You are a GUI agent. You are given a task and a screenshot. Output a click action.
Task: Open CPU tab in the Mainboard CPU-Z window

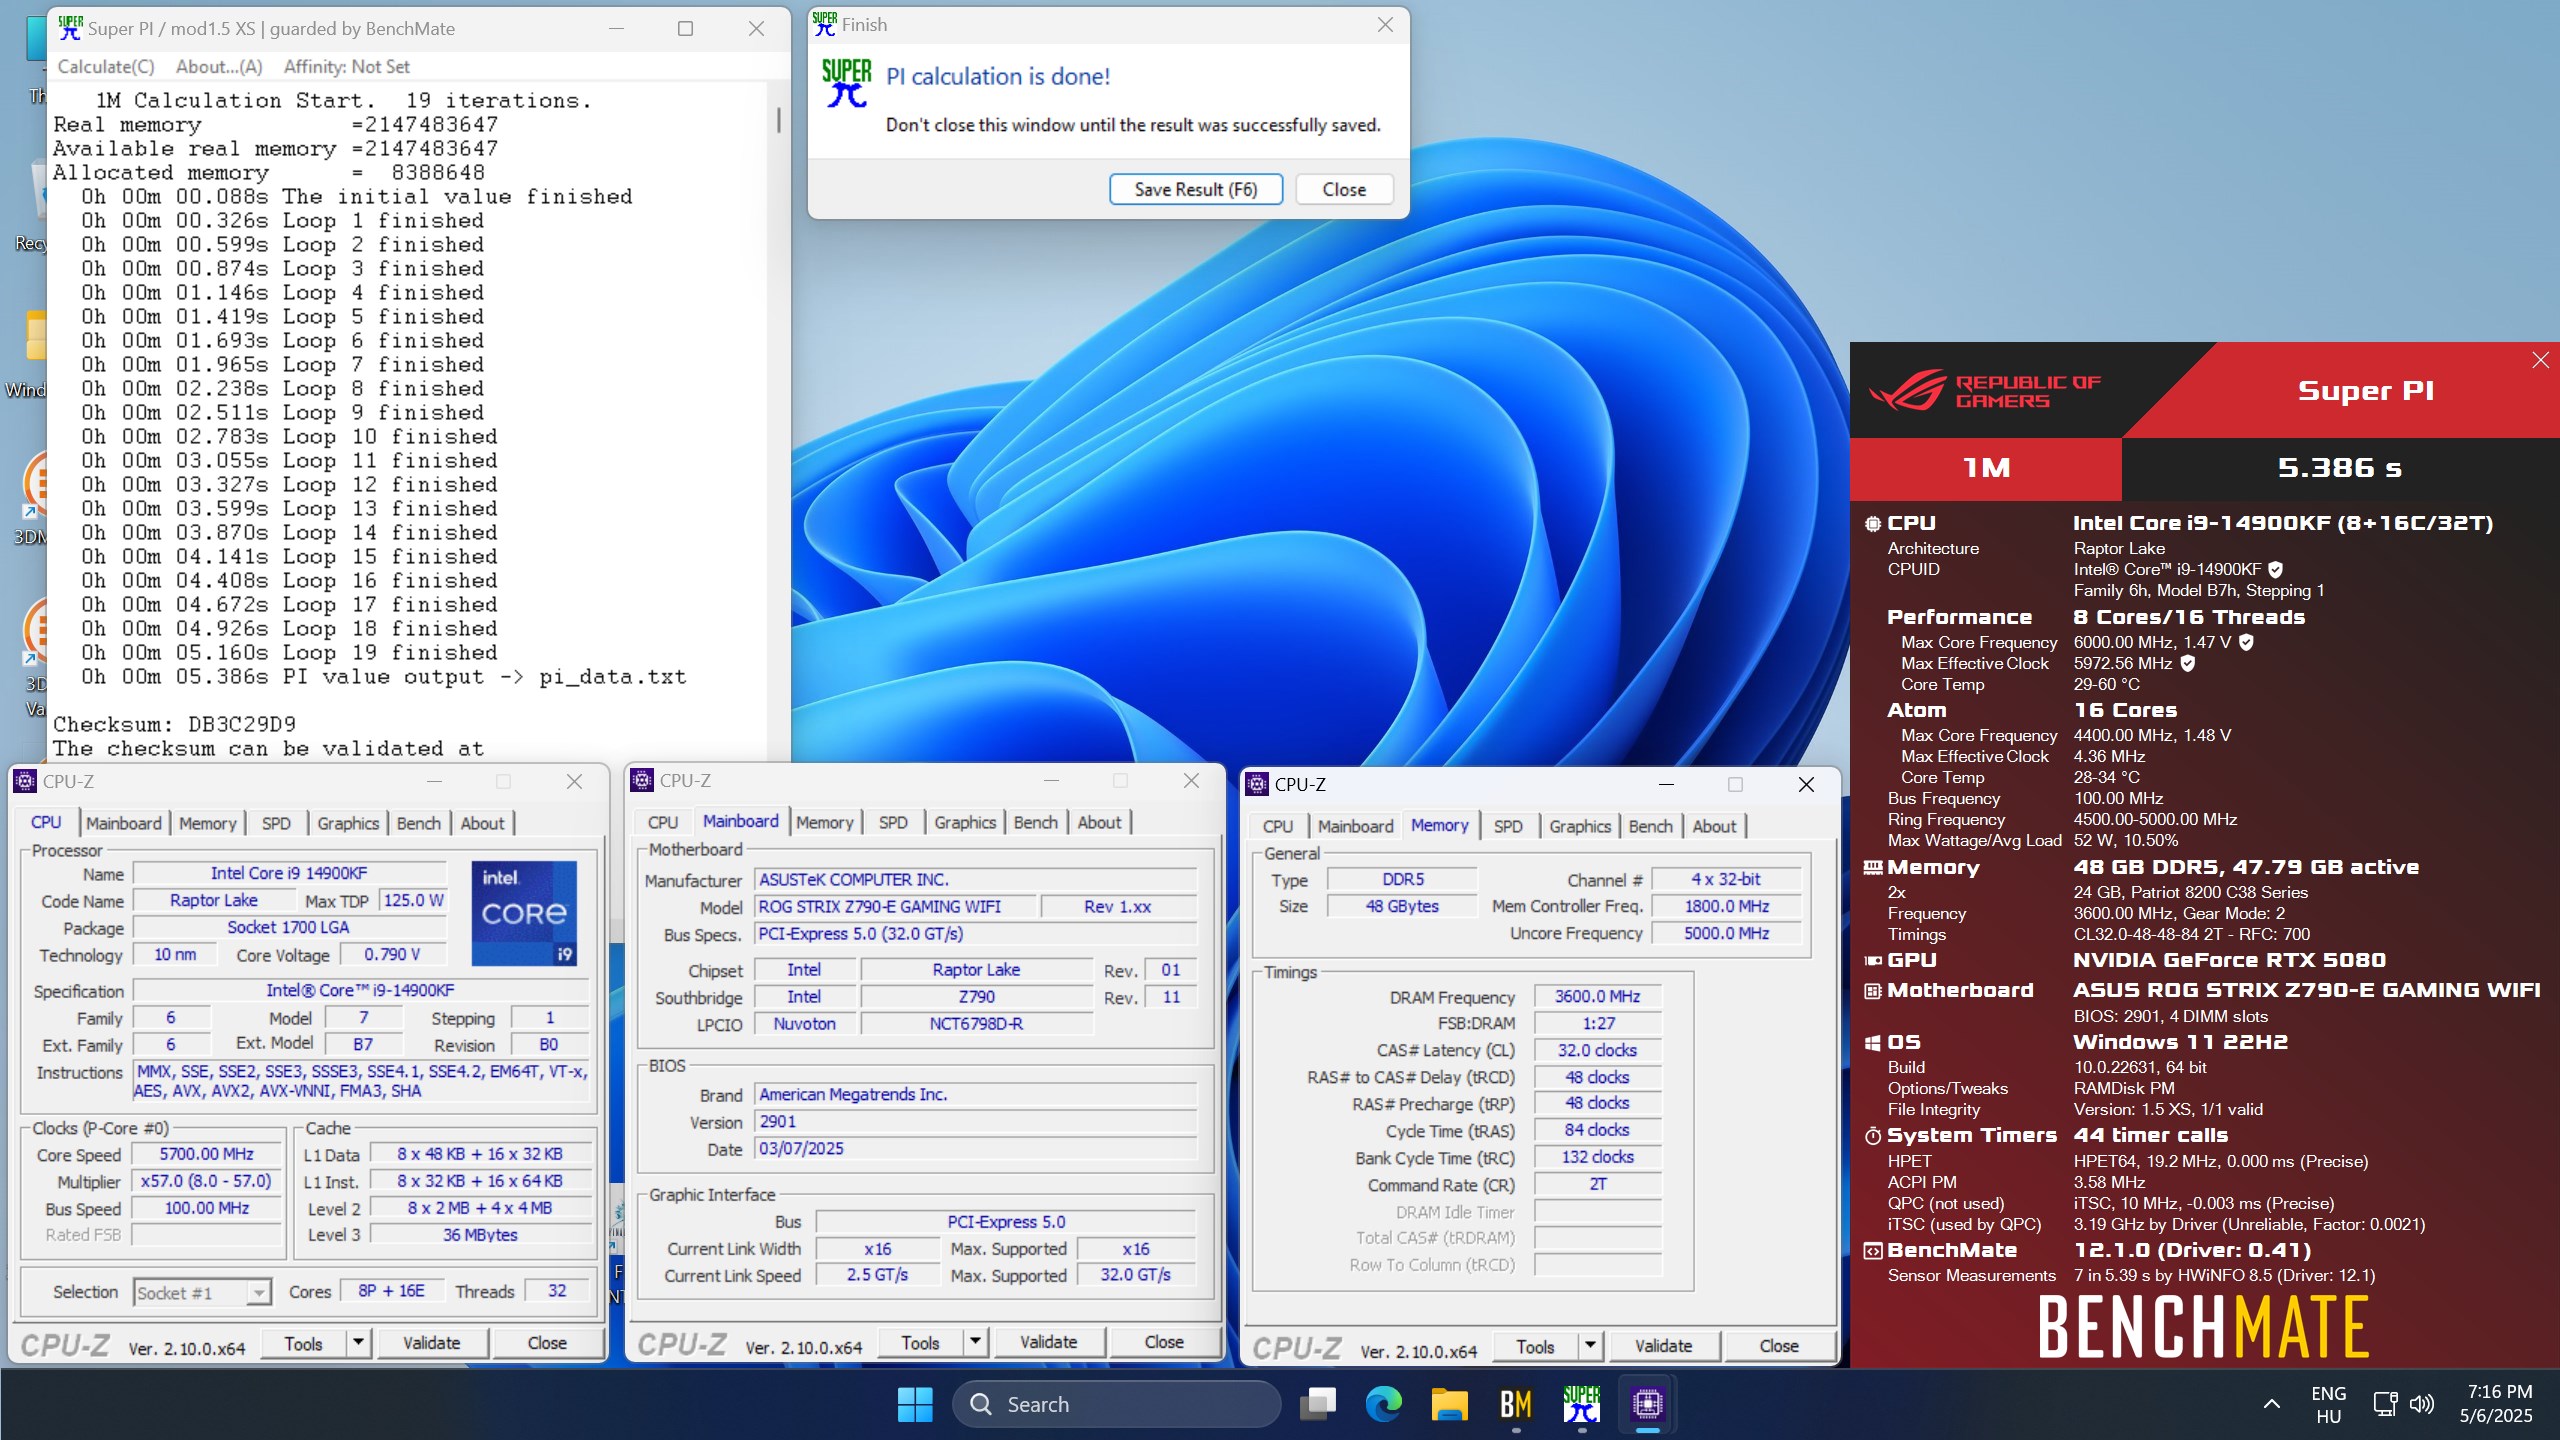[663, 822]
